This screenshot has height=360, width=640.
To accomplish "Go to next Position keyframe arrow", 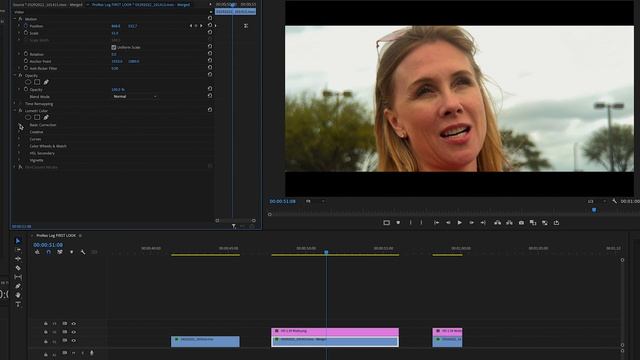I will pos(201,26).
